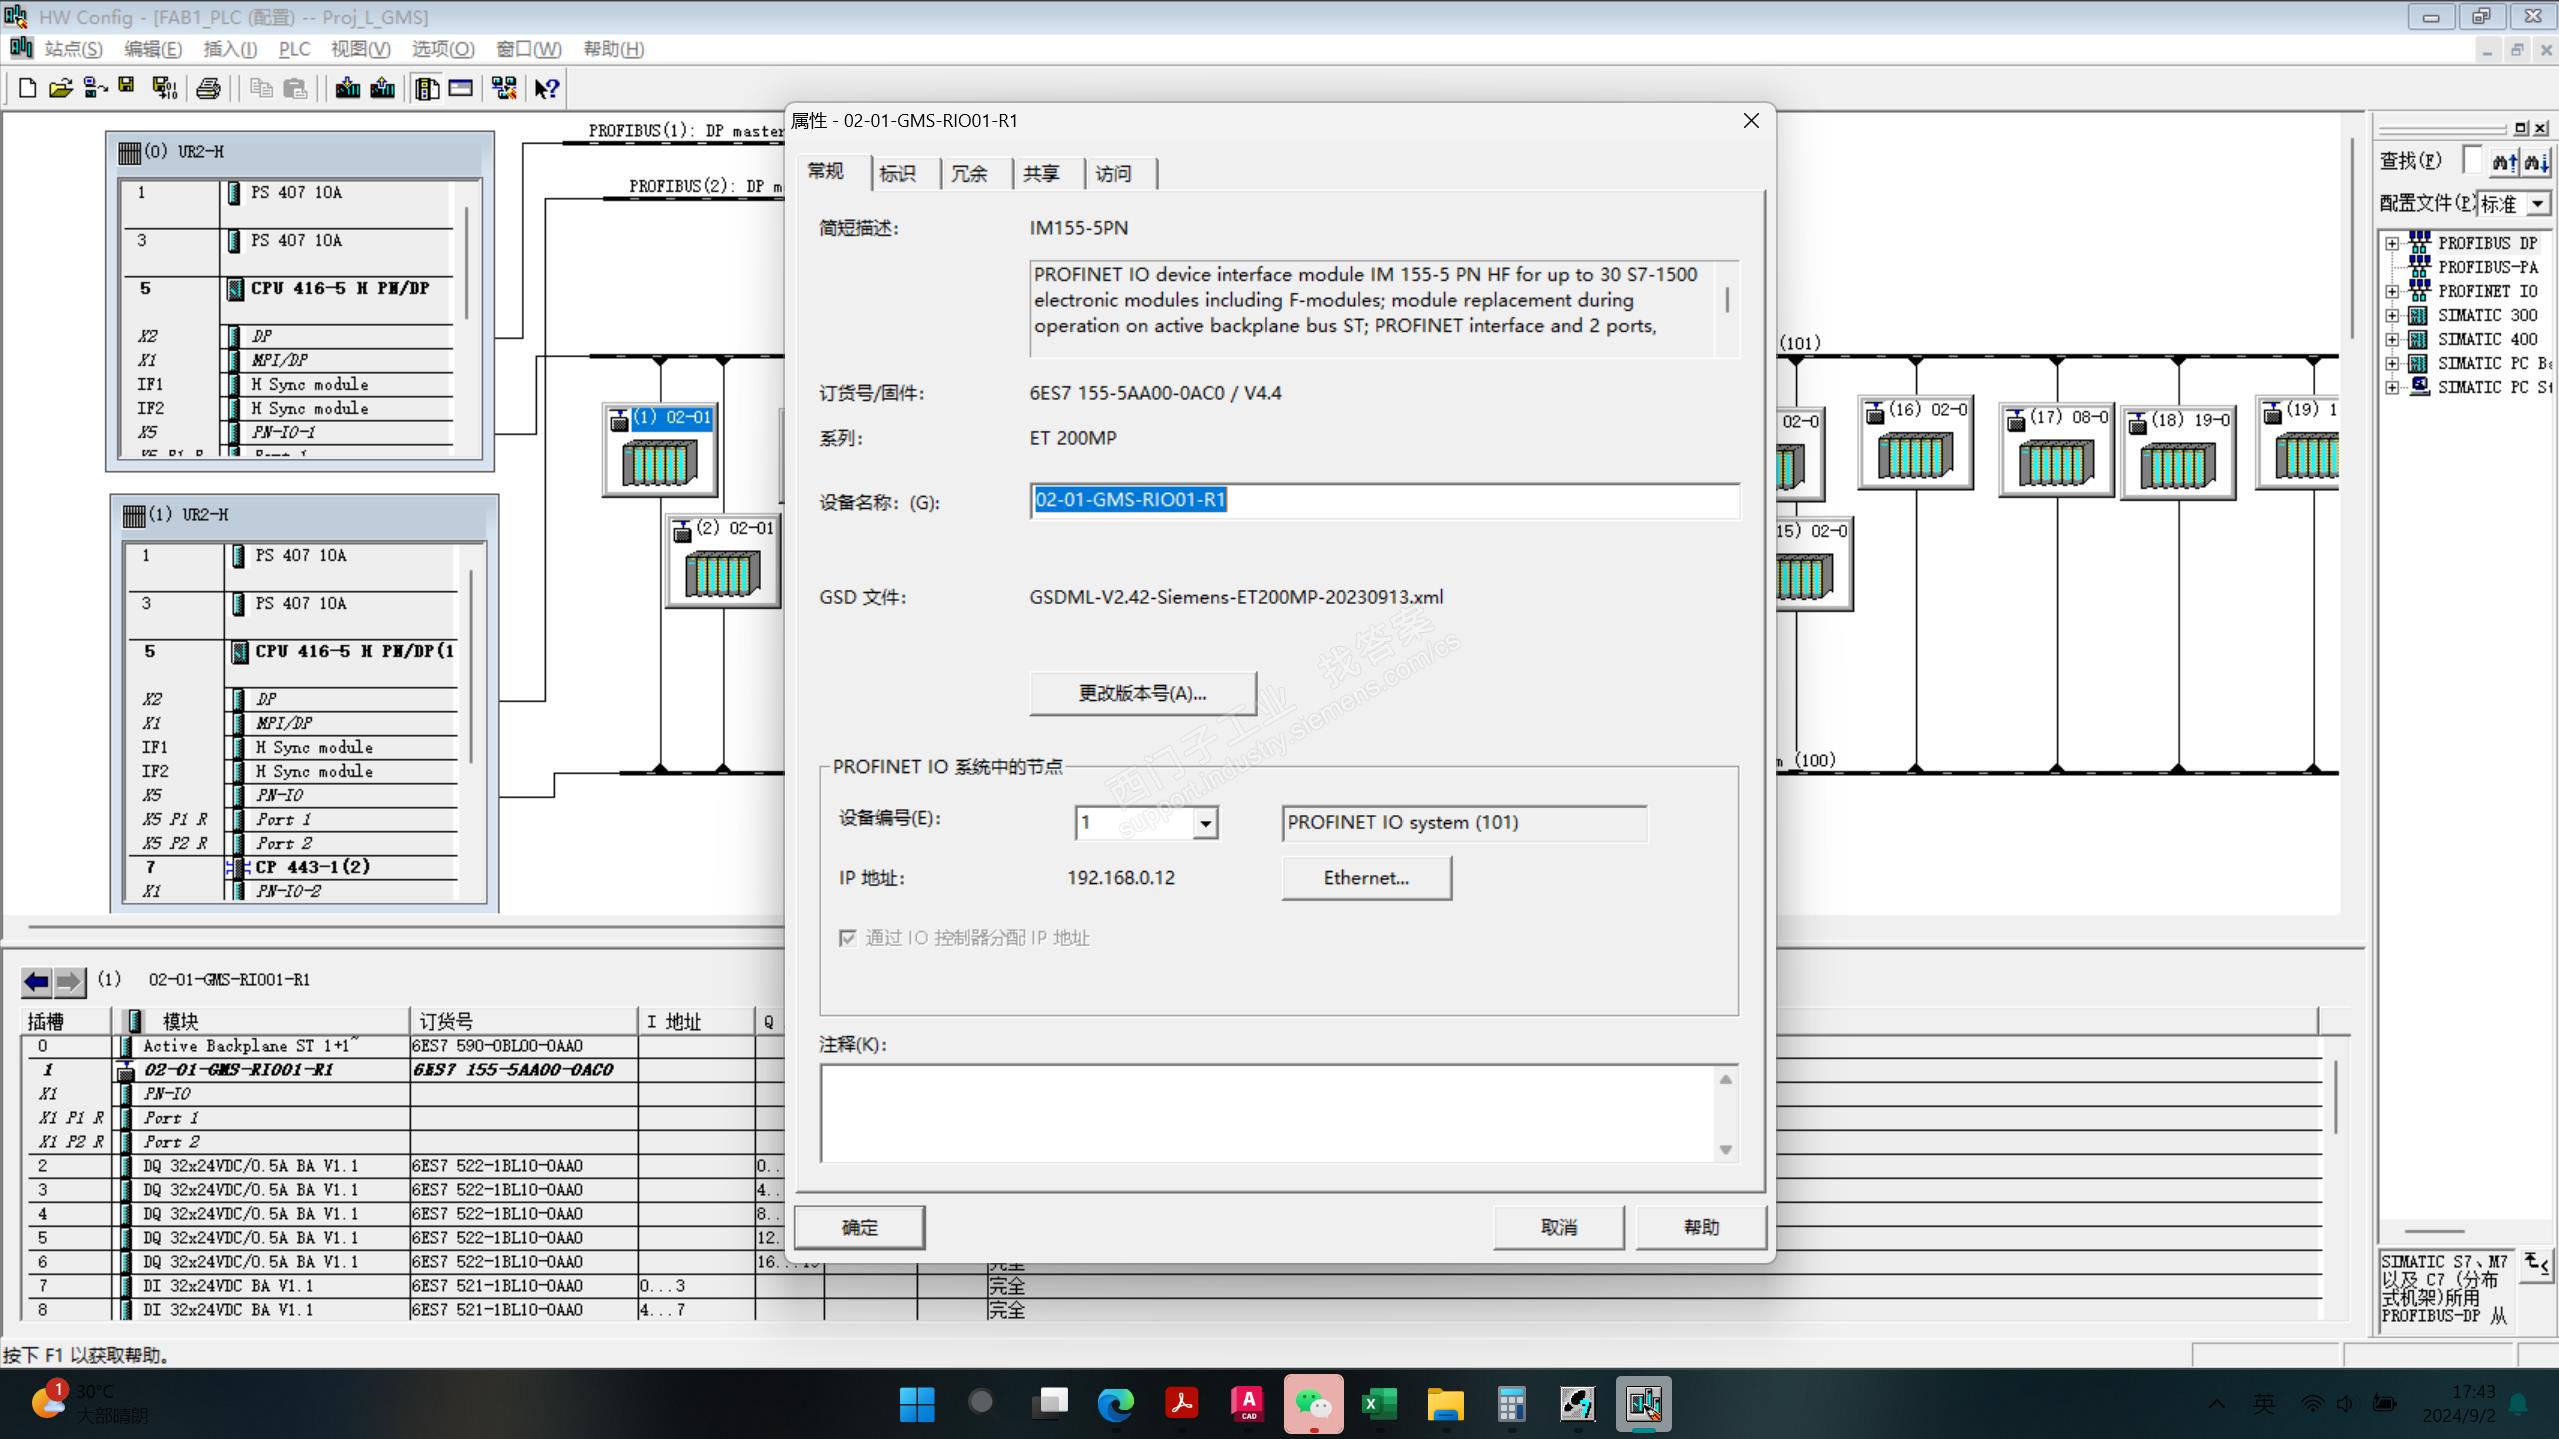Open Excel from the Windows taskbar
The height and width of the screenshot is (1439, 2559).
[1379, 1403]
